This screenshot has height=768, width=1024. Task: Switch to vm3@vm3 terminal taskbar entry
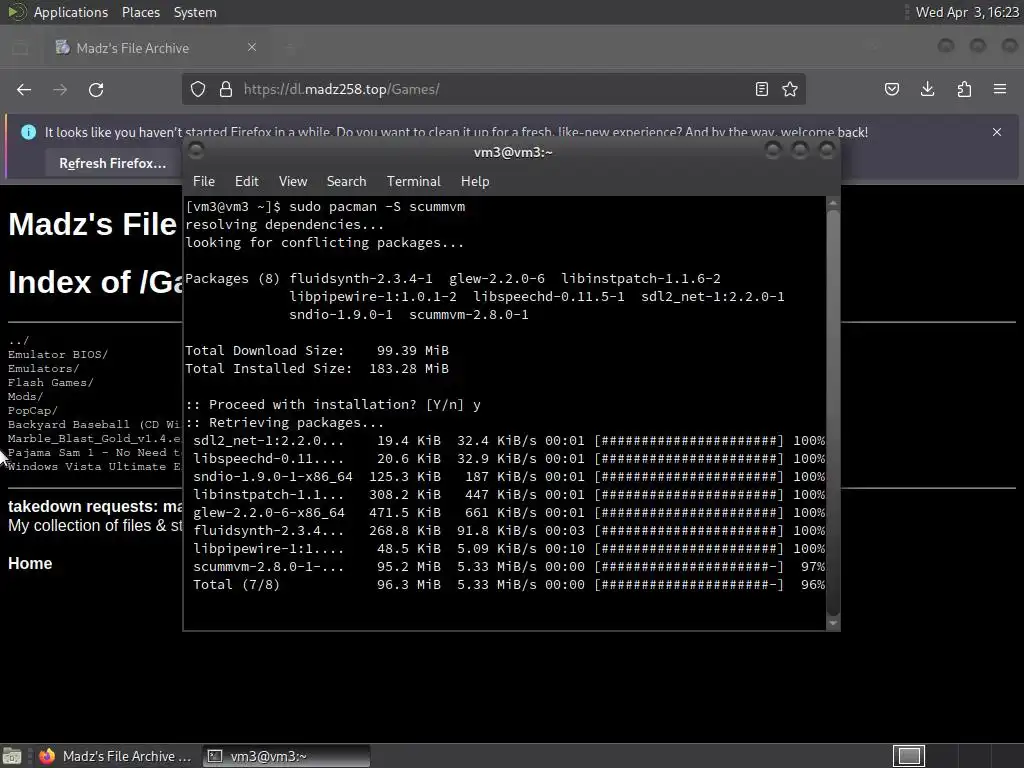tap(286, 756)
